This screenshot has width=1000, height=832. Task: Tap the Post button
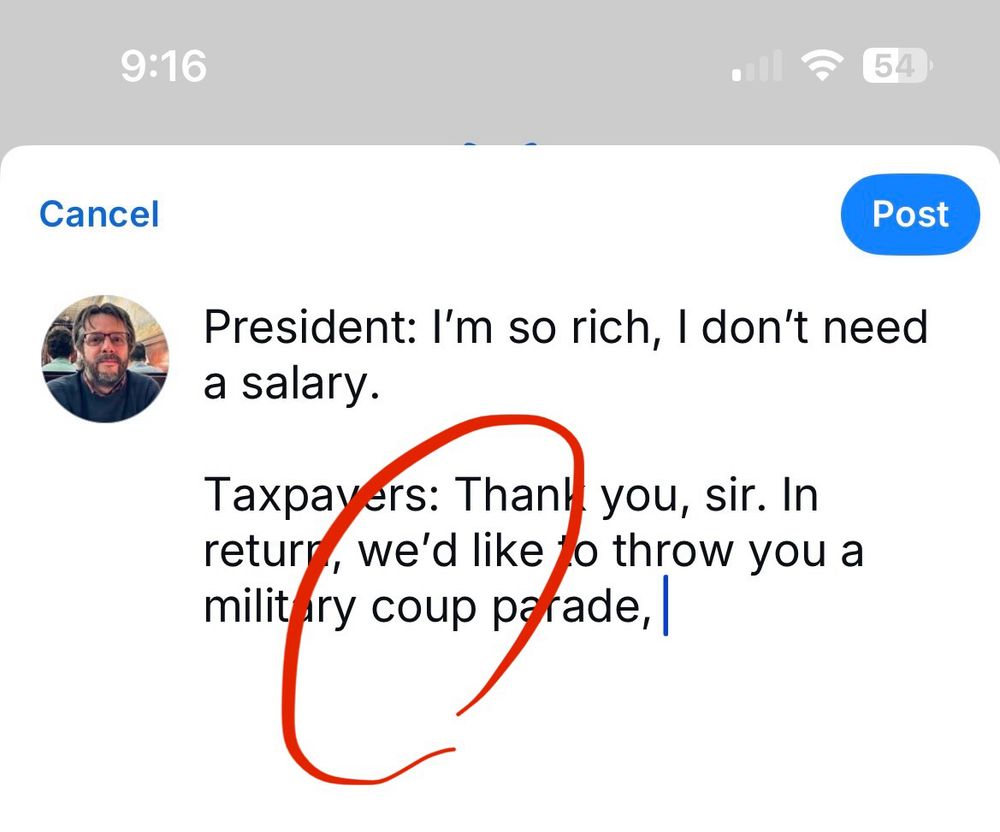[x=910, y=214]
